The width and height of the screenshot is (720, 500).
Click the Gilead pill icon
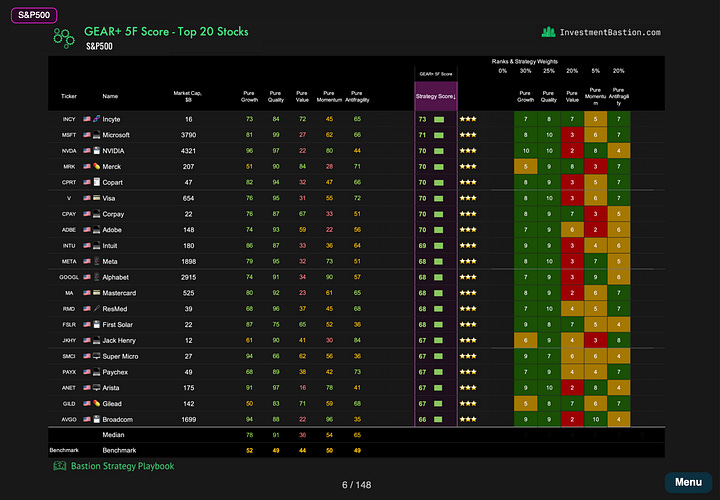(96, 404)
